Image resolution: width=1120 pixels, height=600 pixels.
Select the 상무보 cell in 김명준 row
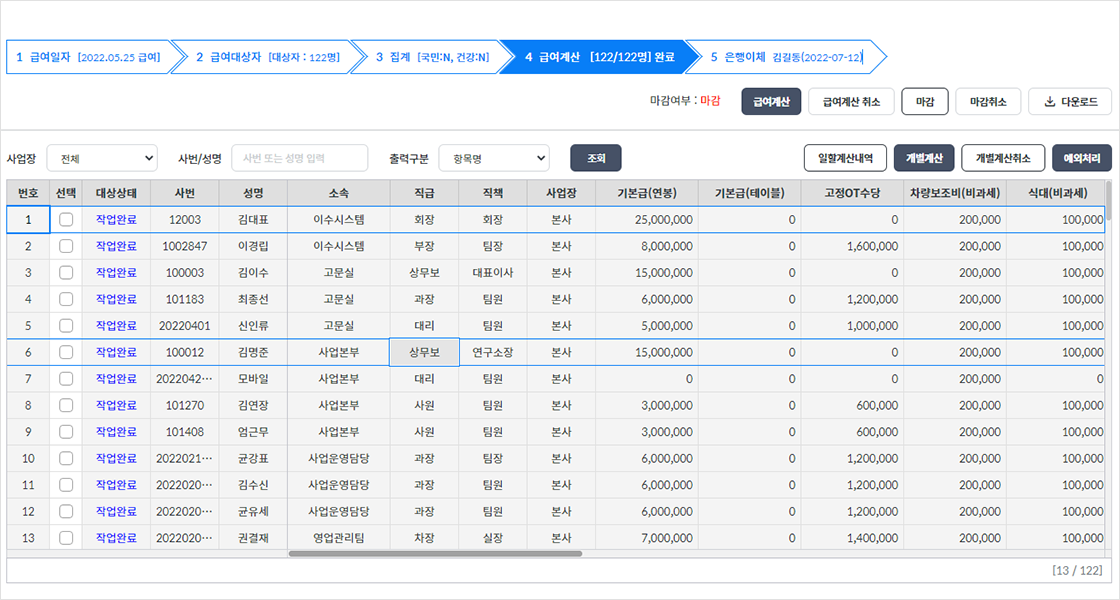(424, 352)
